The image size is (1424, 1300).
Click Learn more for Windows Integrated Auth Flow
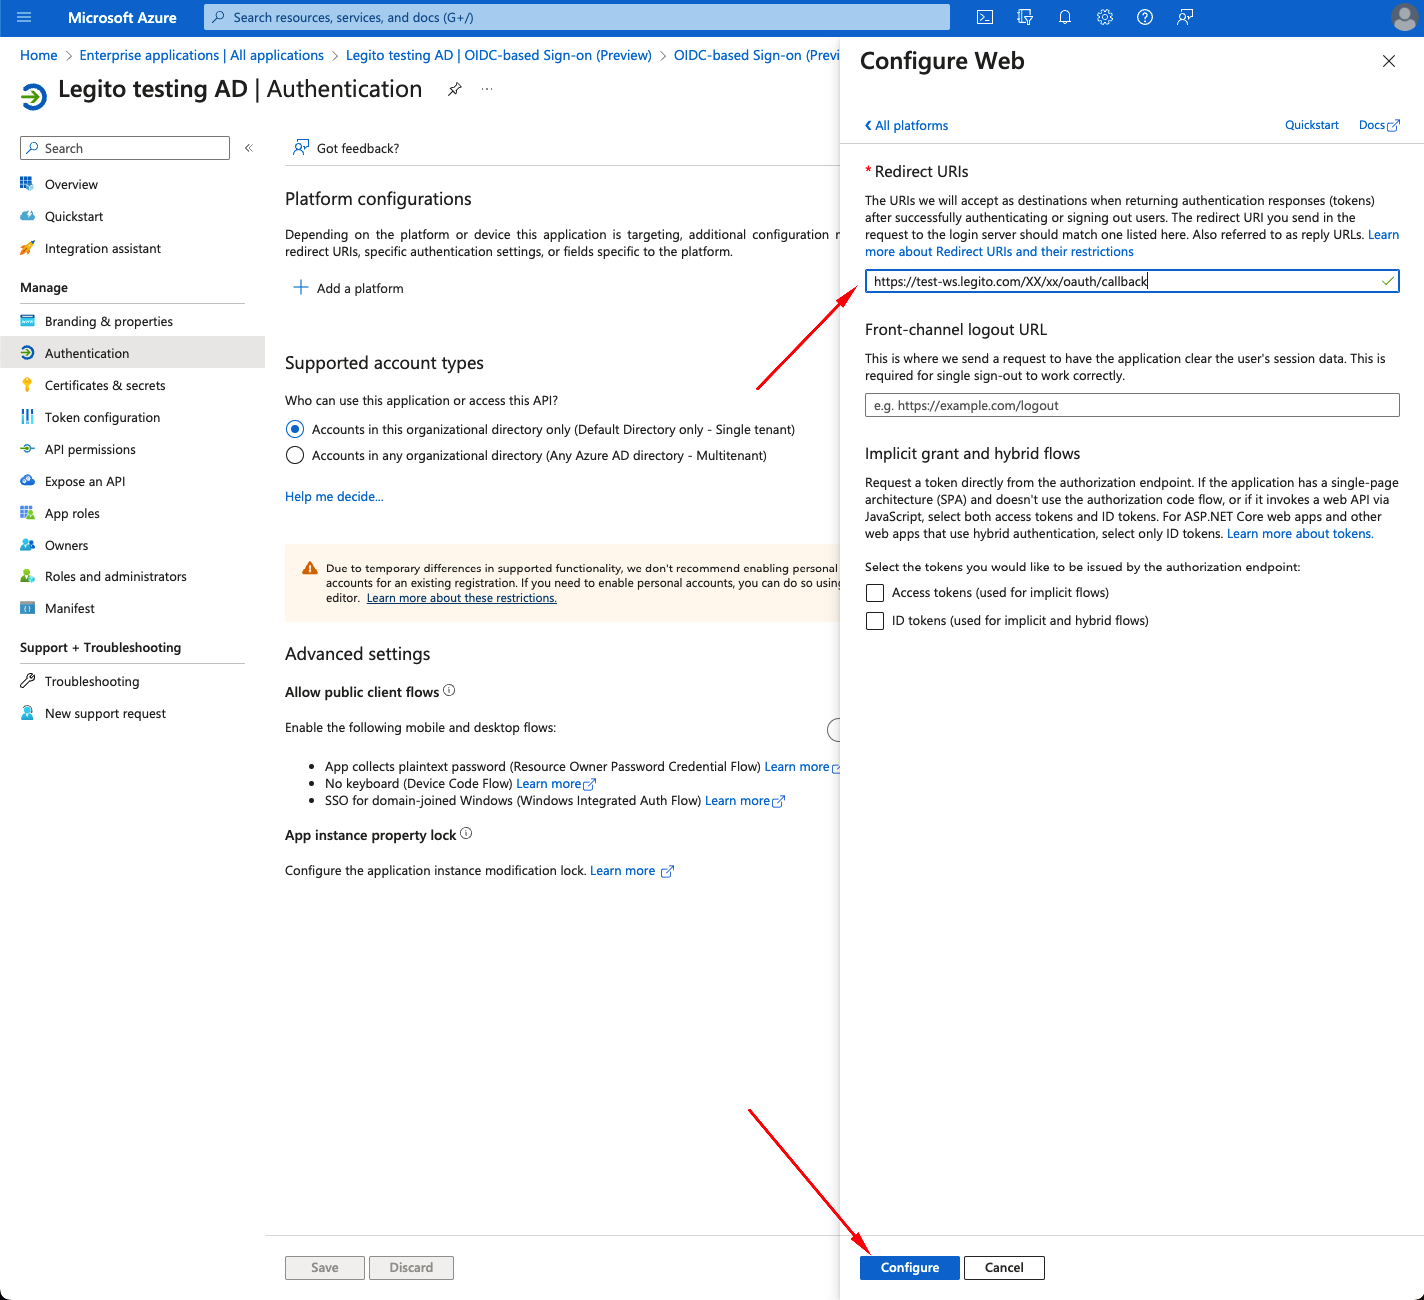click(745, 801)
